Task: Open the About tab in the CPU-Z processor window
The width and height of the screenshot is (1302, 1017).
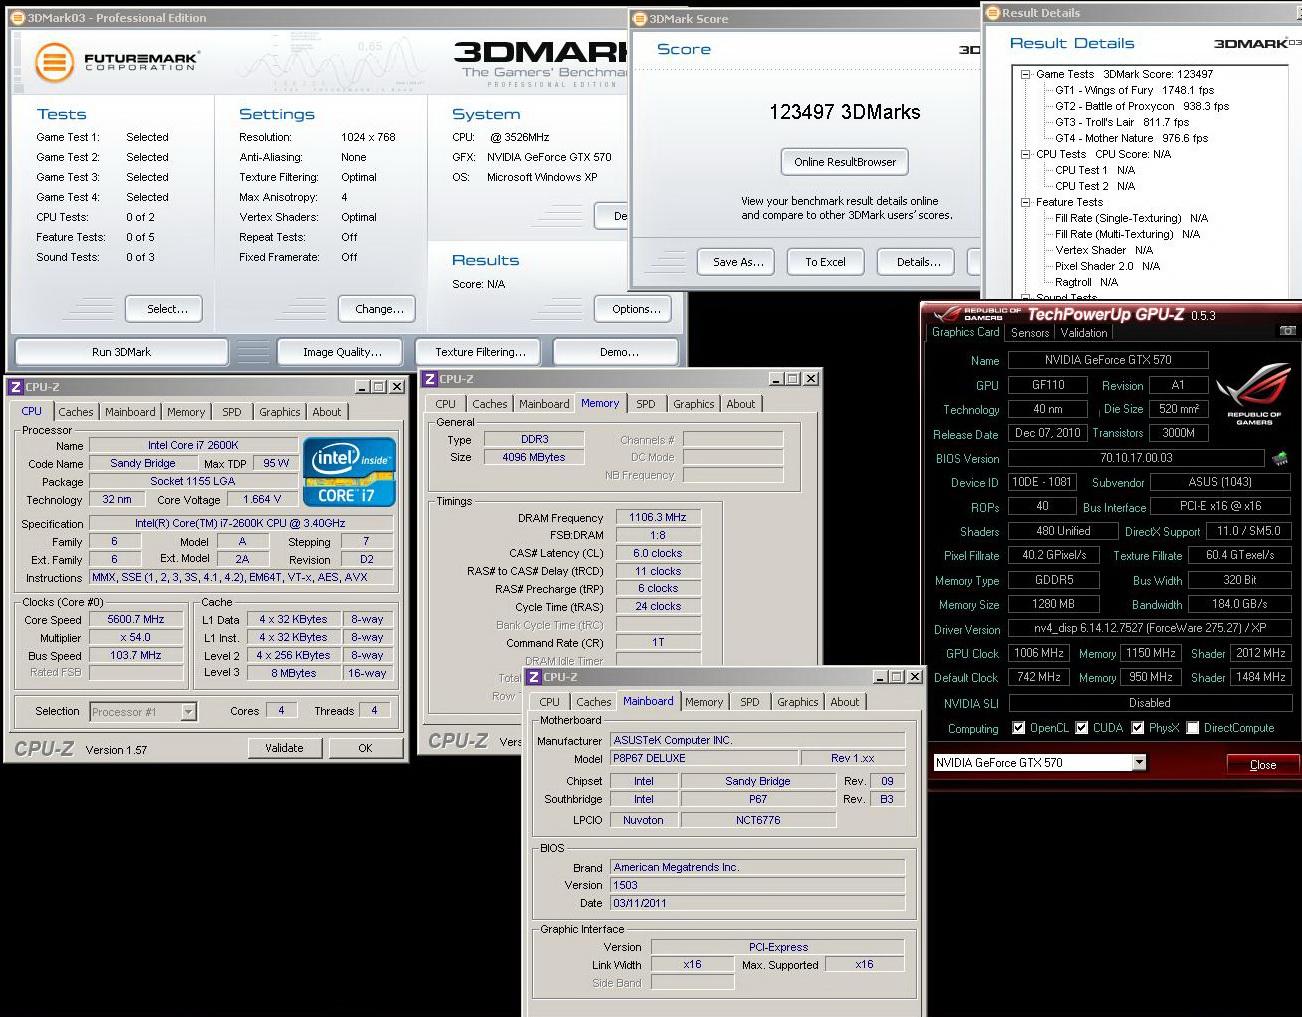Action: click(327, 412)
